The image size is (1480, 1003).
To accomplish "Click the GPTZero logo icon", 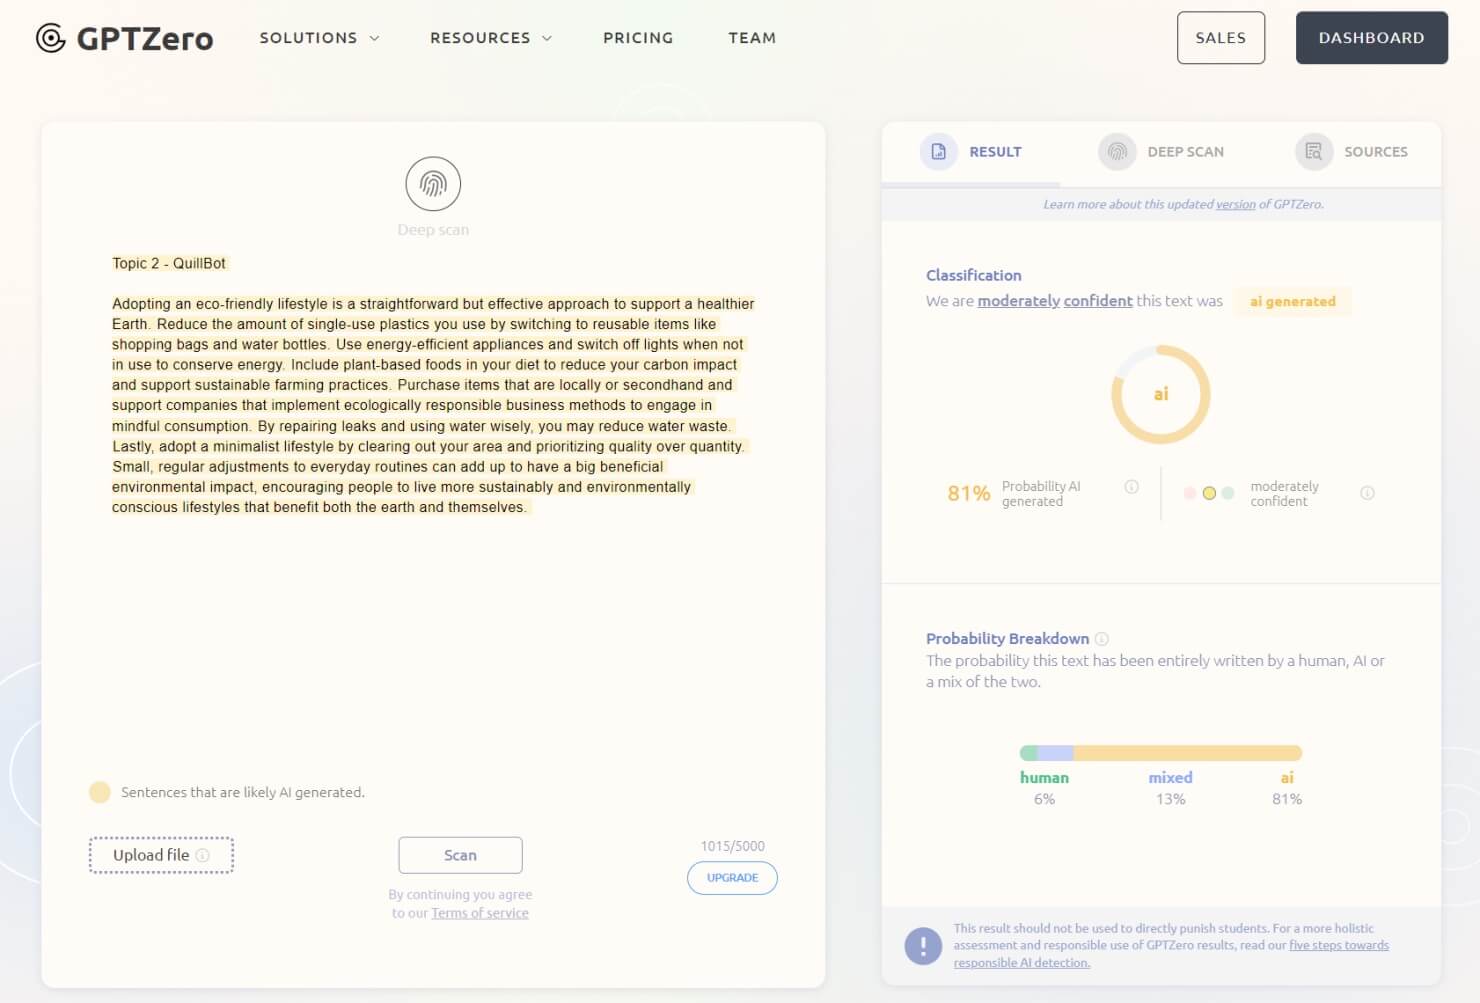I will [x=50, y=38].
